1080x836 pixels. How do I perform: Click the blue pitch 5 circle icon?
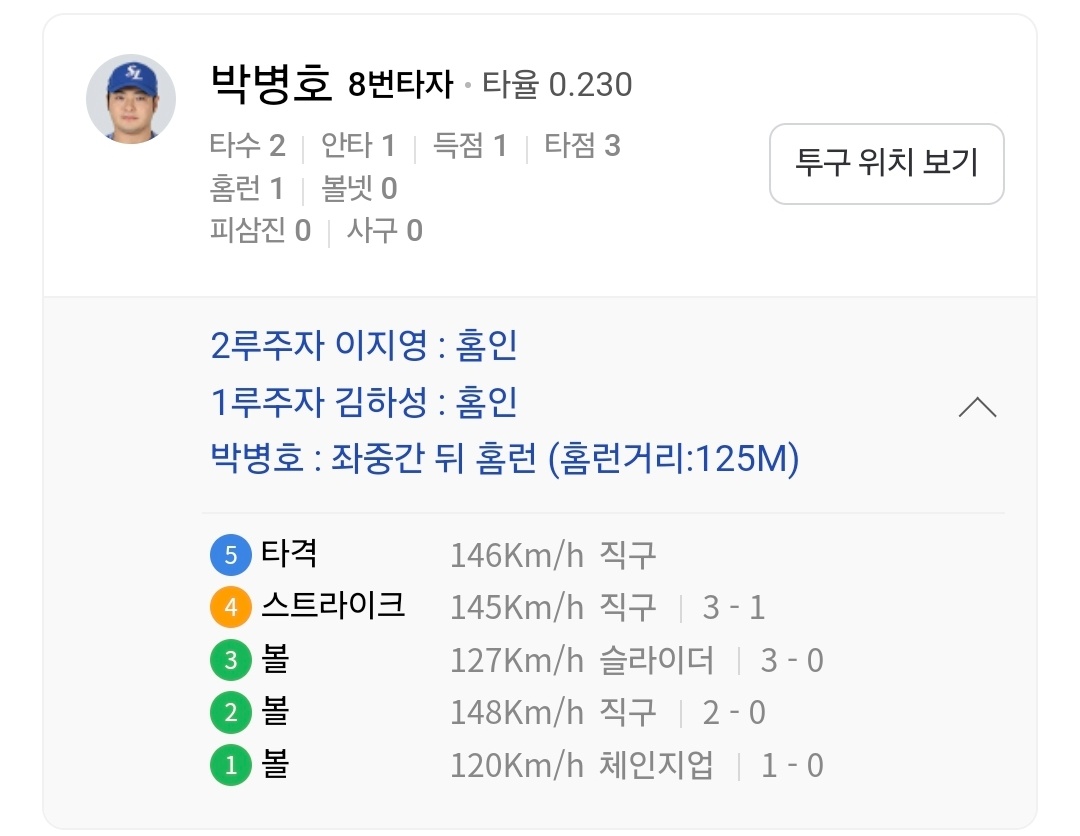point(230,555)
